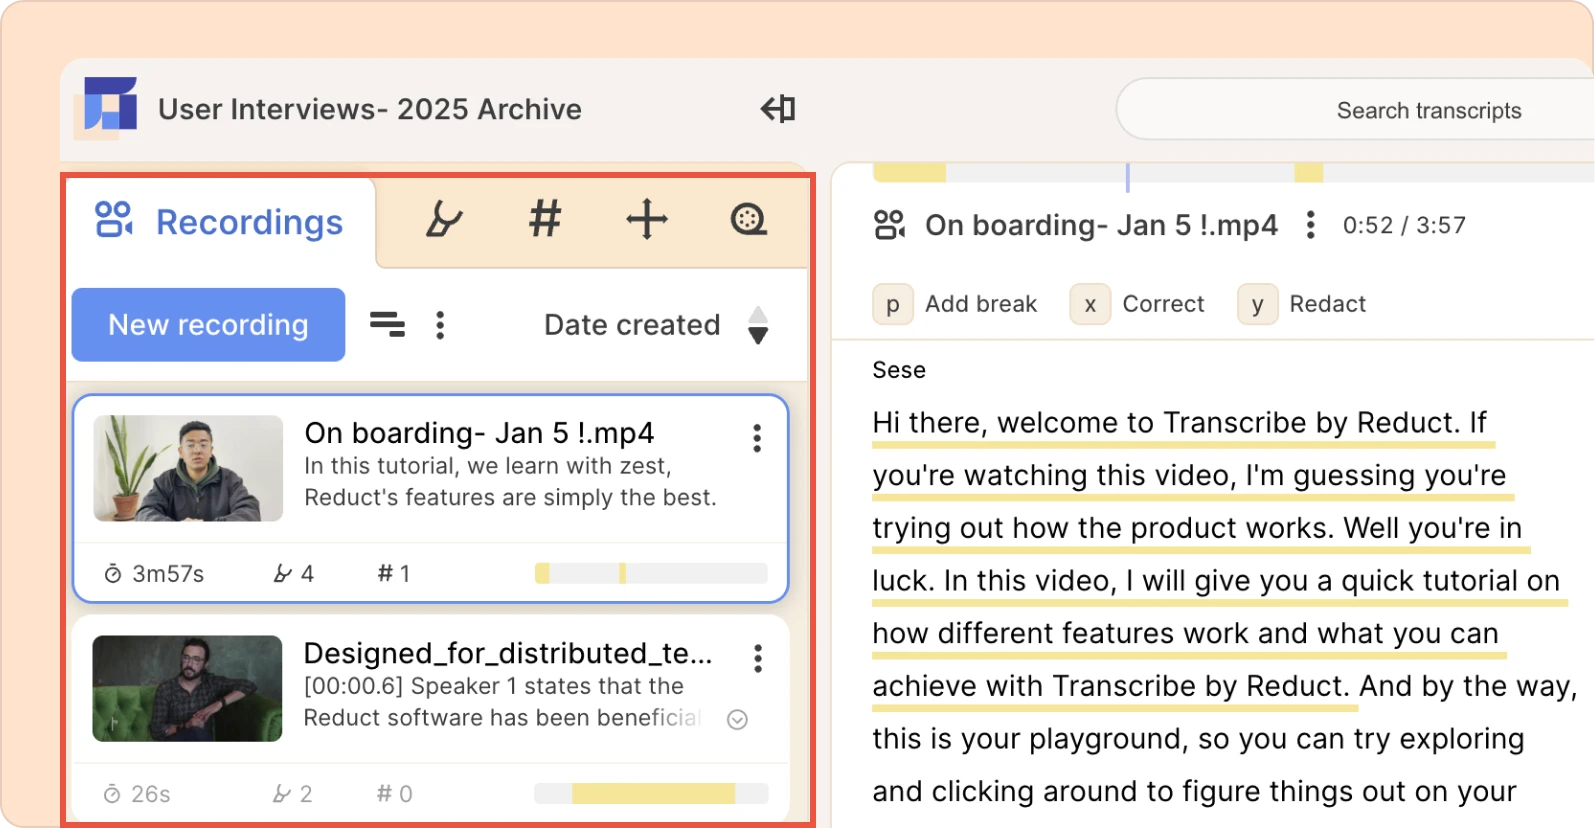Open On boarding- Jan 5 thumbnail

click(188, 468)
